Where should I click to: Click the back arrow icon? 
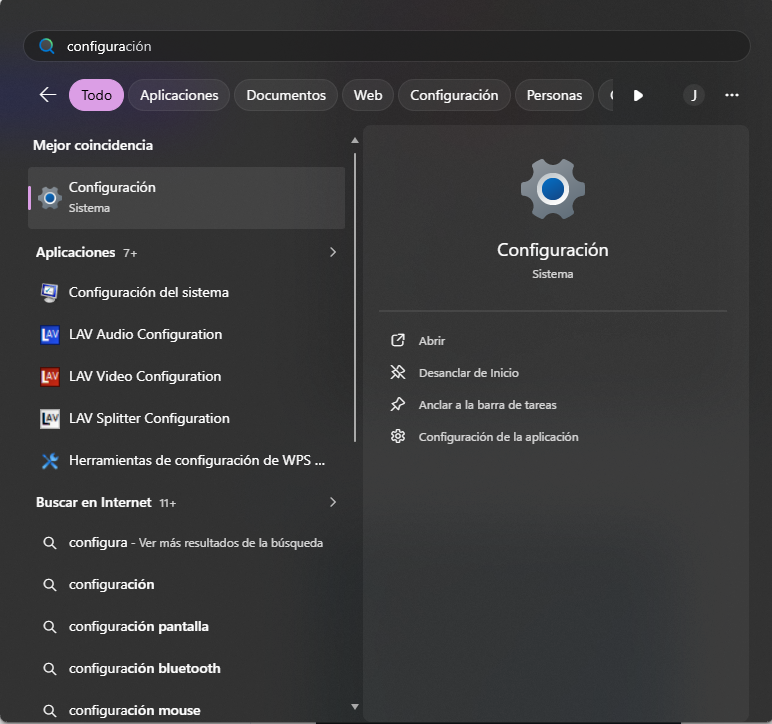(48, 95)
